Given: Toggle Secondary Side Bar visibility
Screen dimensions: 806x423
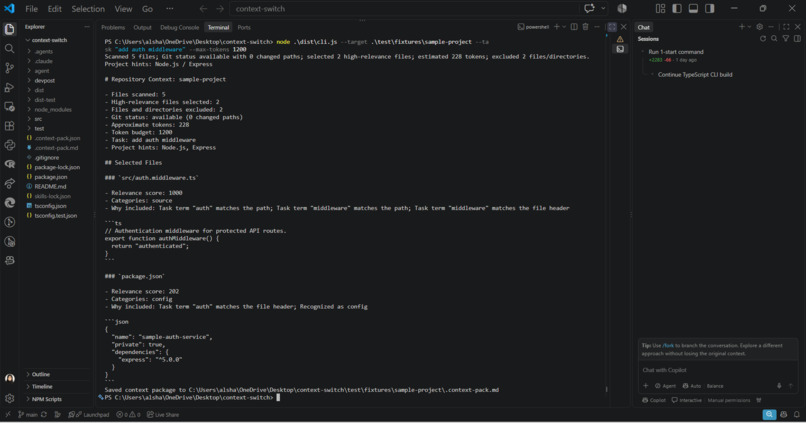Looking at the screenshot, I should pyautogui.click(x=710, y=8).
